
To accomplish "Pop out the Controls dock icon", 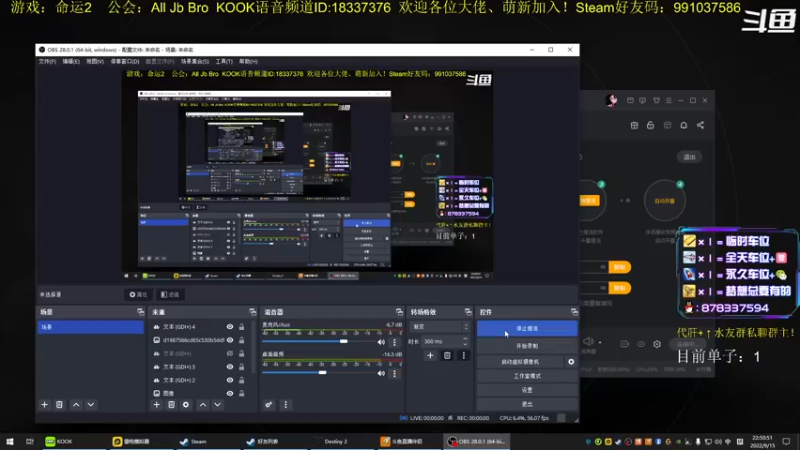I will pos(574,312).
